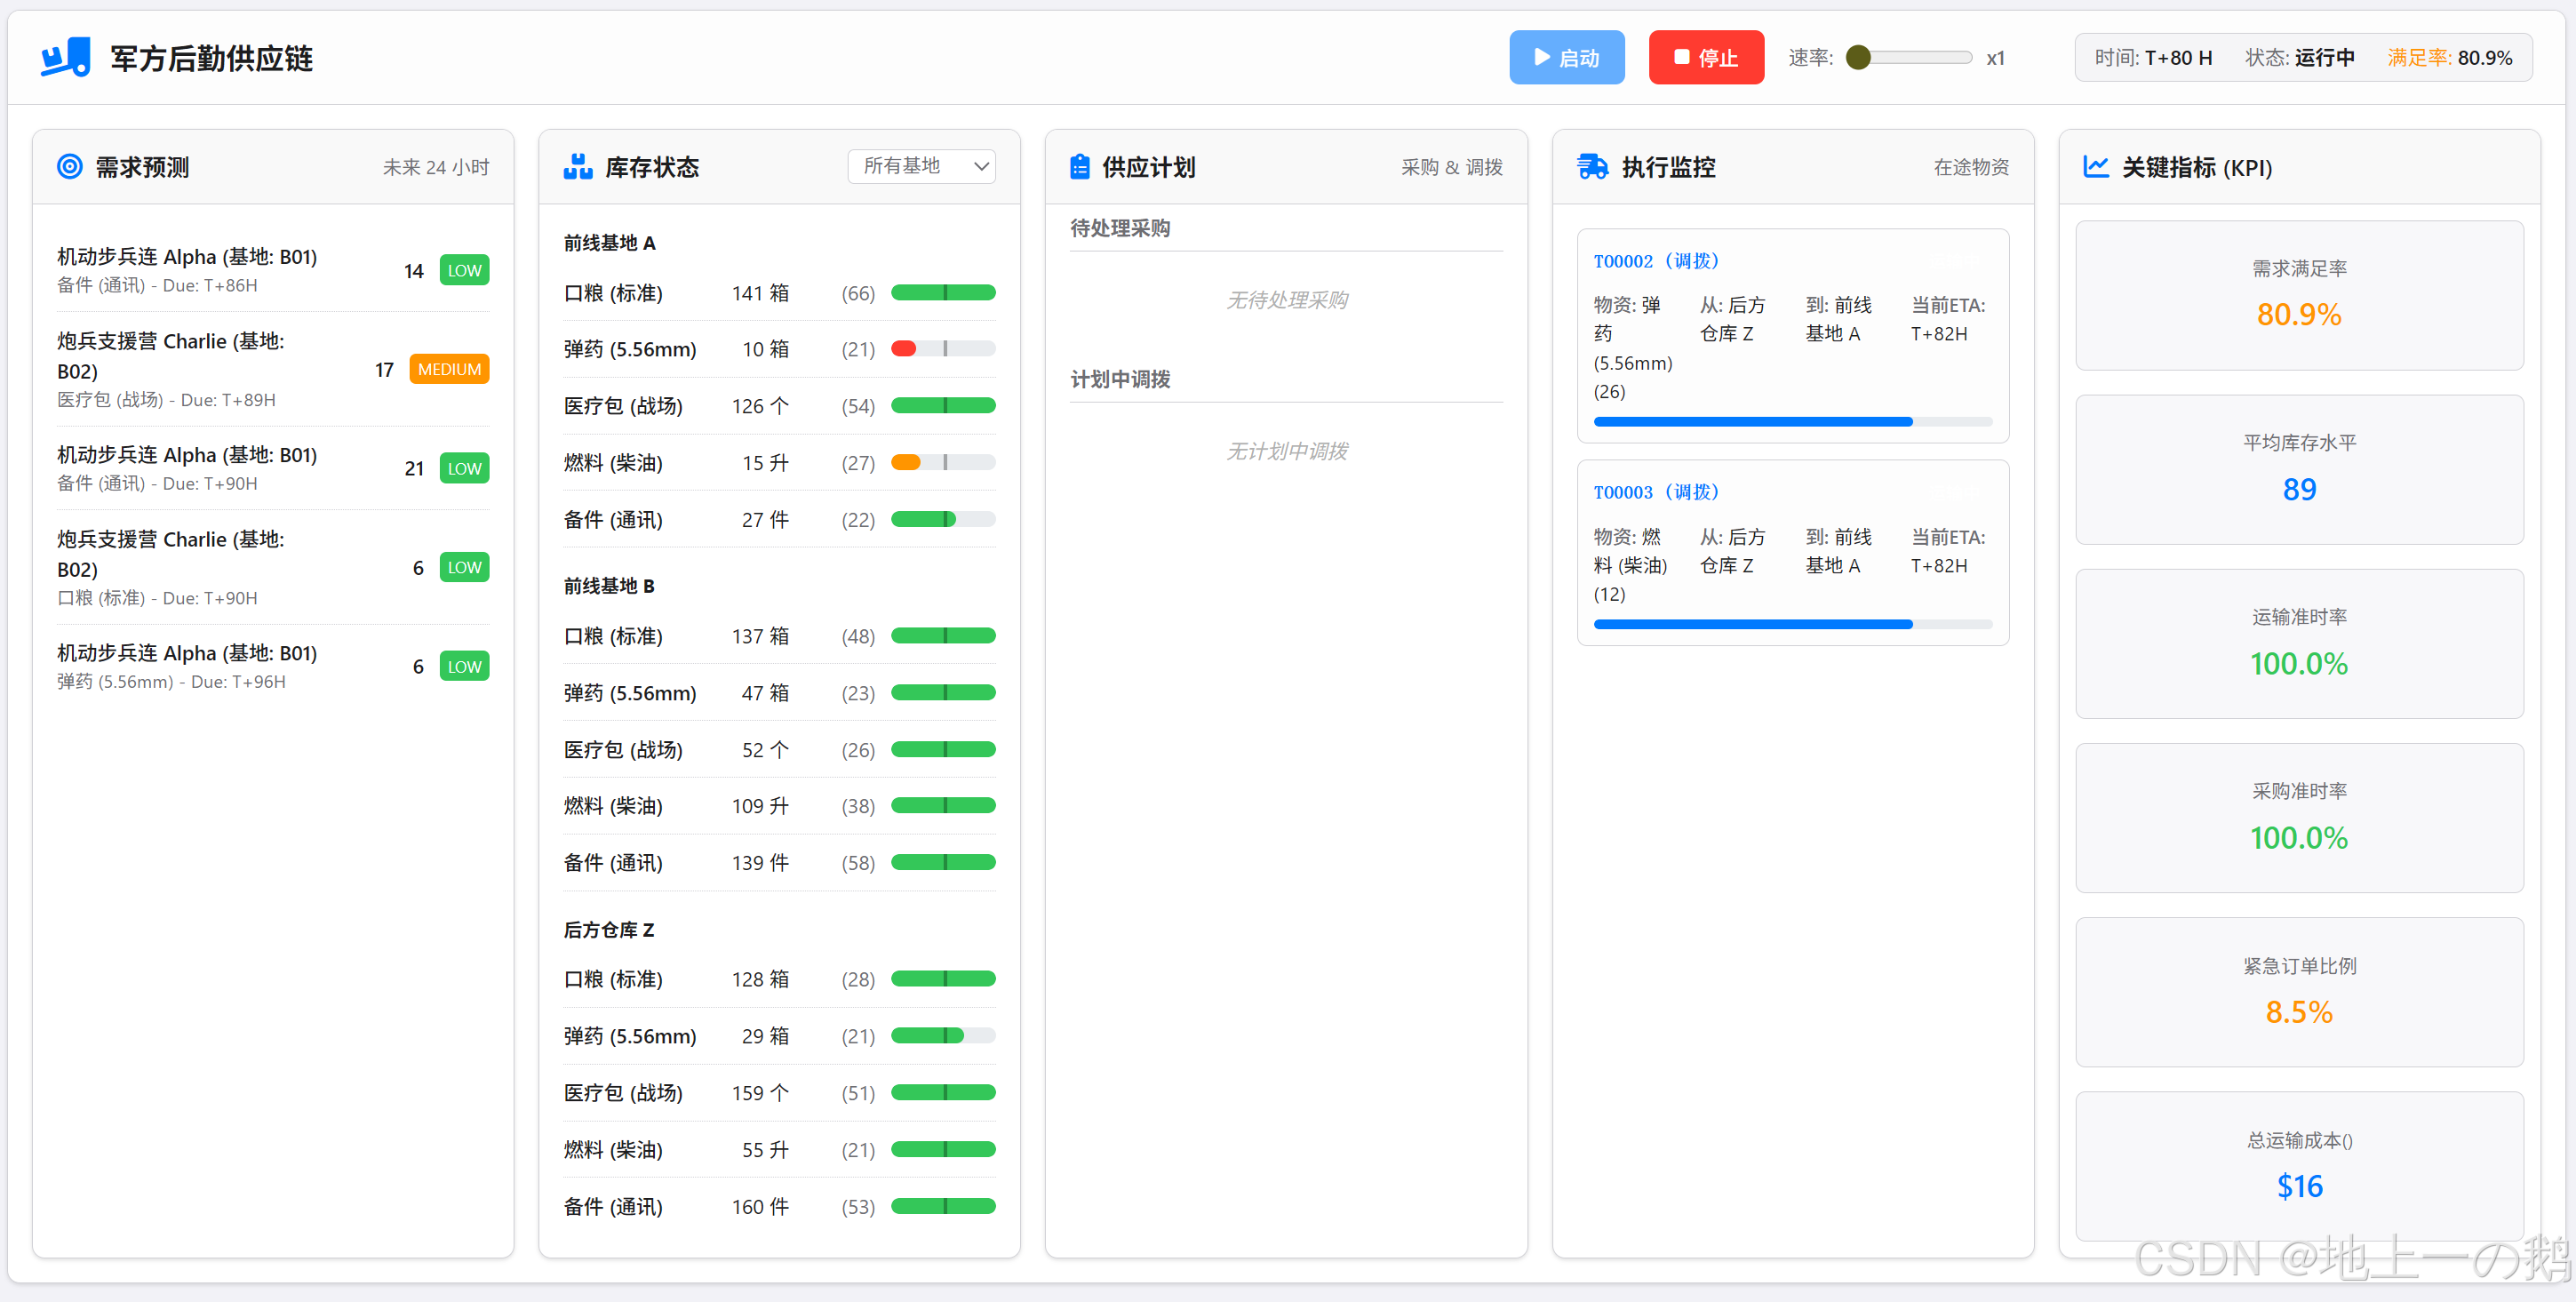
Task: Click the 需求满足率 80.9% KPI card
Action: [2299, 295]
